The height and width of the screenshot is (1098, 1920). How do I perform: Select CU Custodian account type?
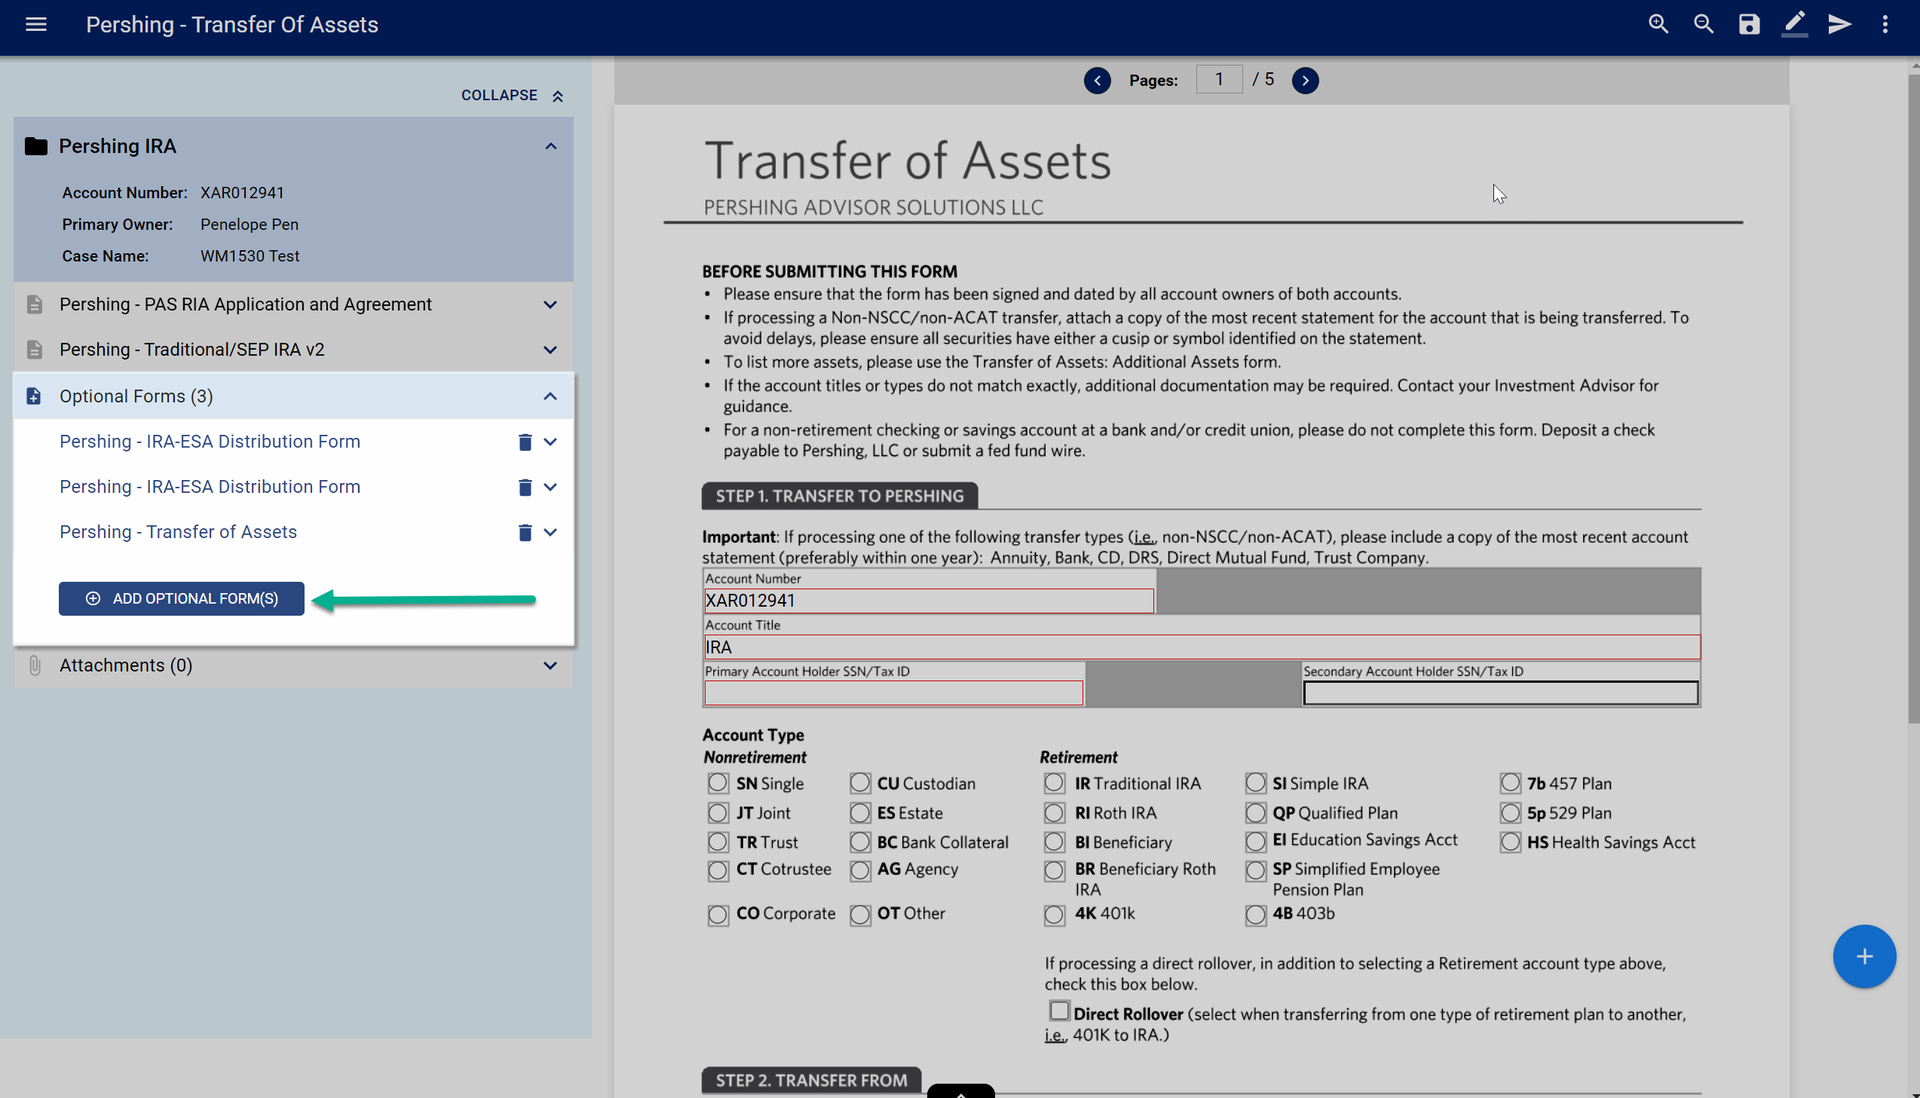pos(860,783)
